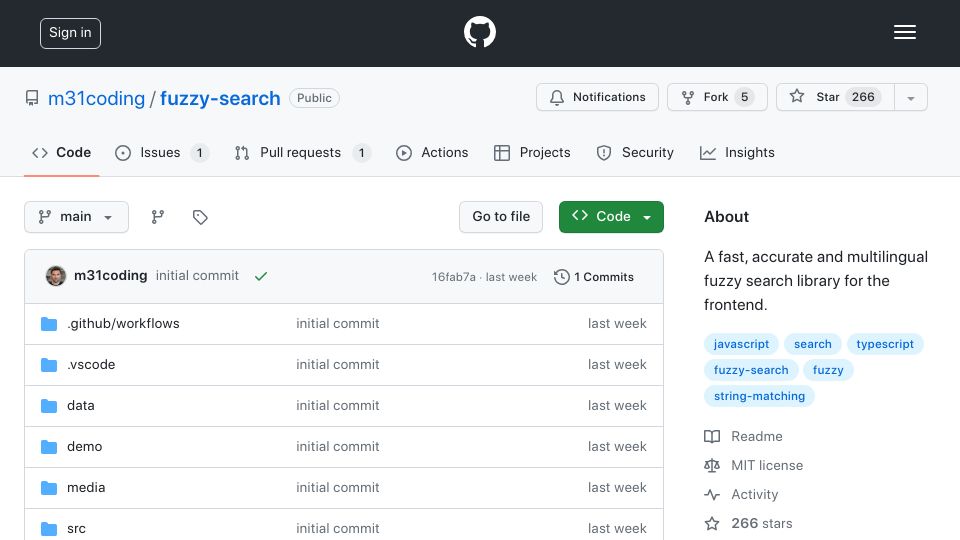The image size is (960, 540).
Task: Select the string-matching topic tag
Action: coord(759,396)
